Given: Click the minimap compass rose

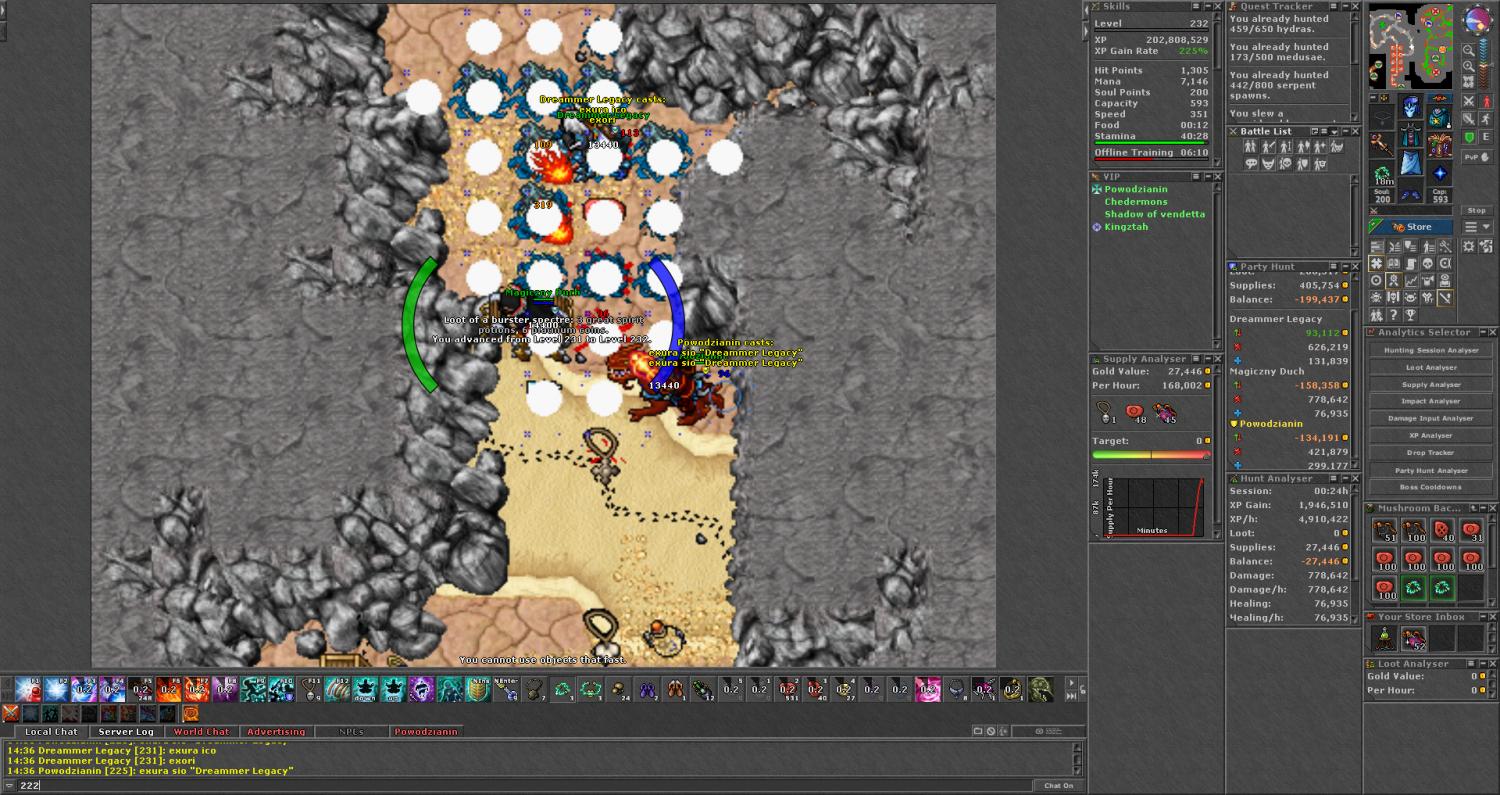Looking at the screenshot, I should click(x=1477, y=21).
